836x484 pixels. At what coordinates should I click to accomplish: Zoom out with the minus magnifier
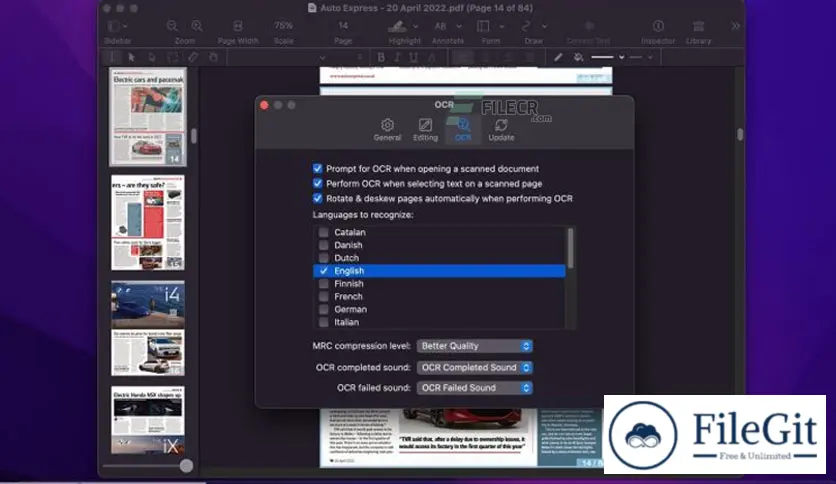(x=172, y=26)
